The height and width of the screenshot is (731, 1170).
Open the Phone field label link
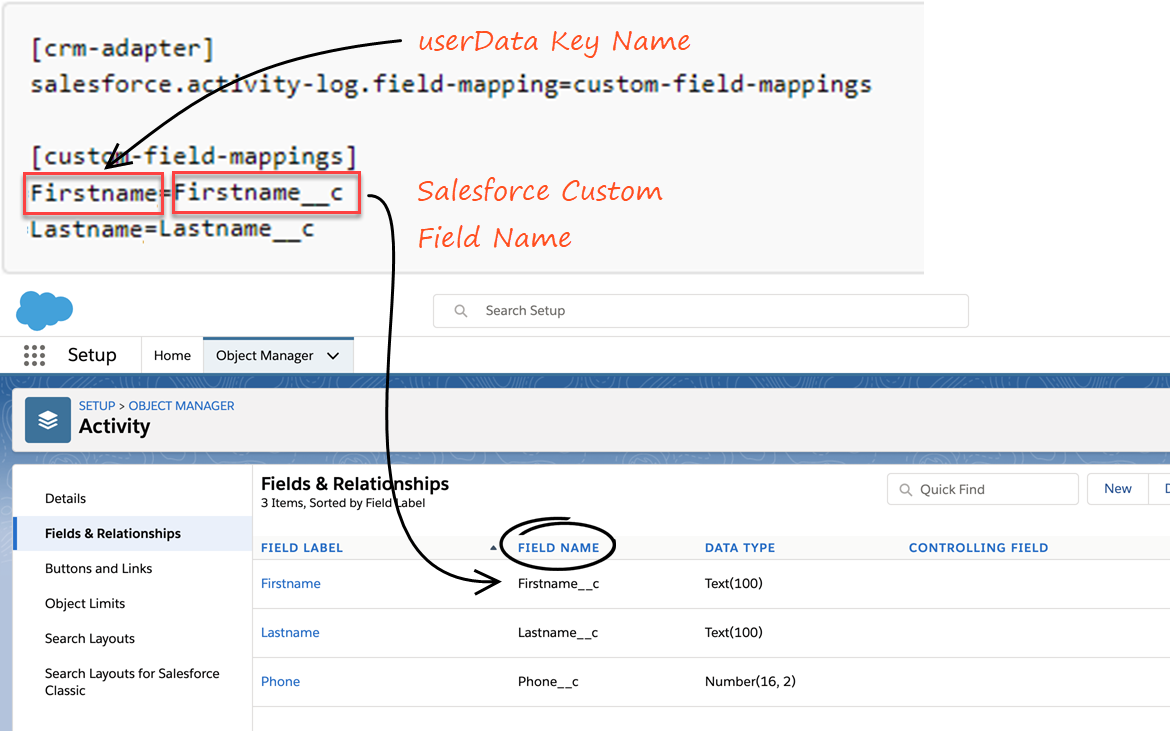click(x=280, y=682)
